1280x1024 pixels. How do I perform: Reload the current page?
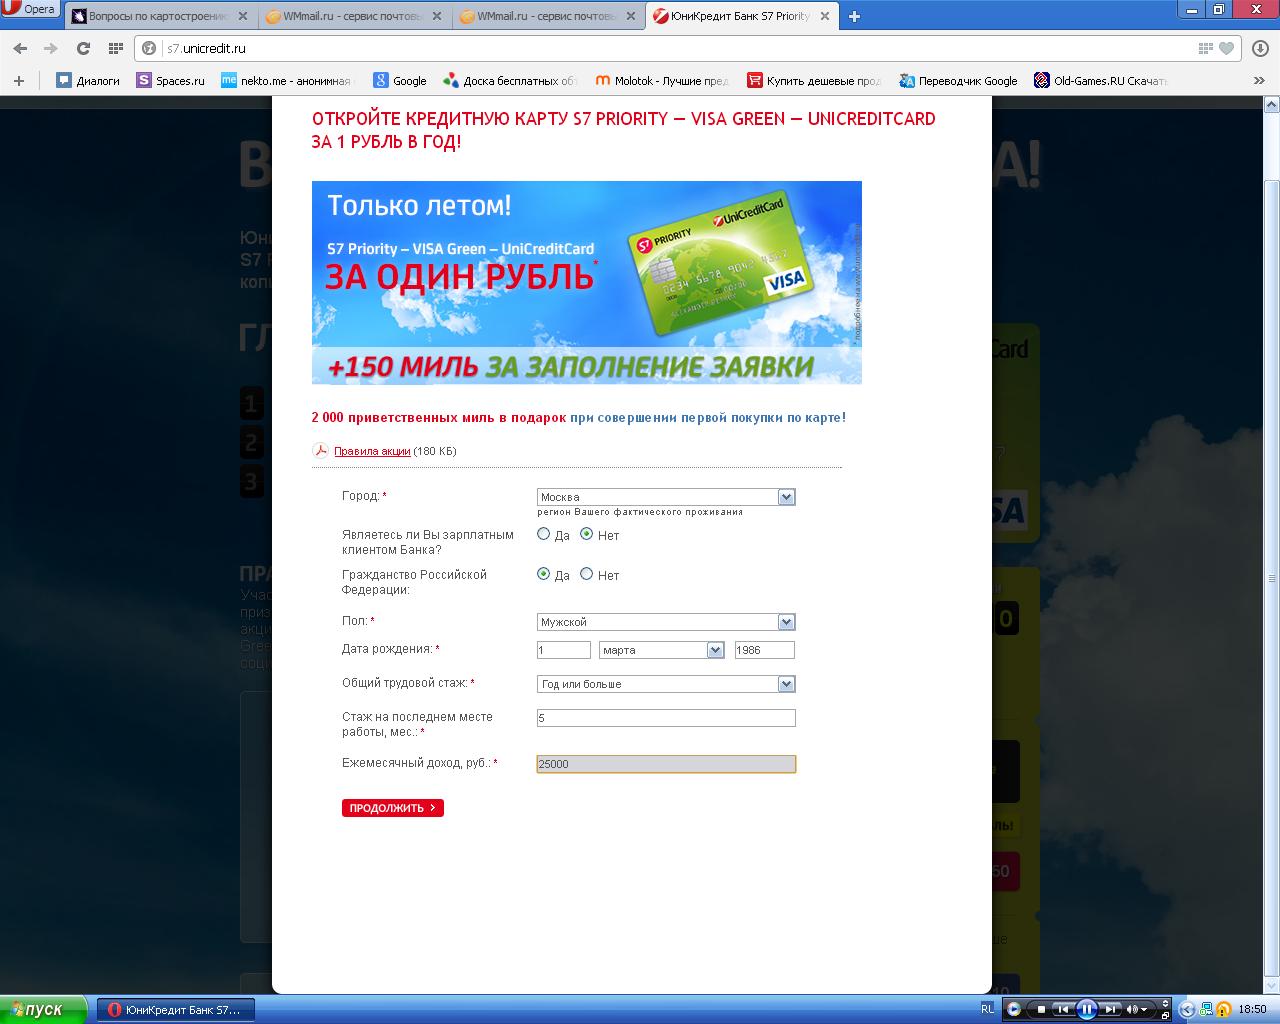83,48
